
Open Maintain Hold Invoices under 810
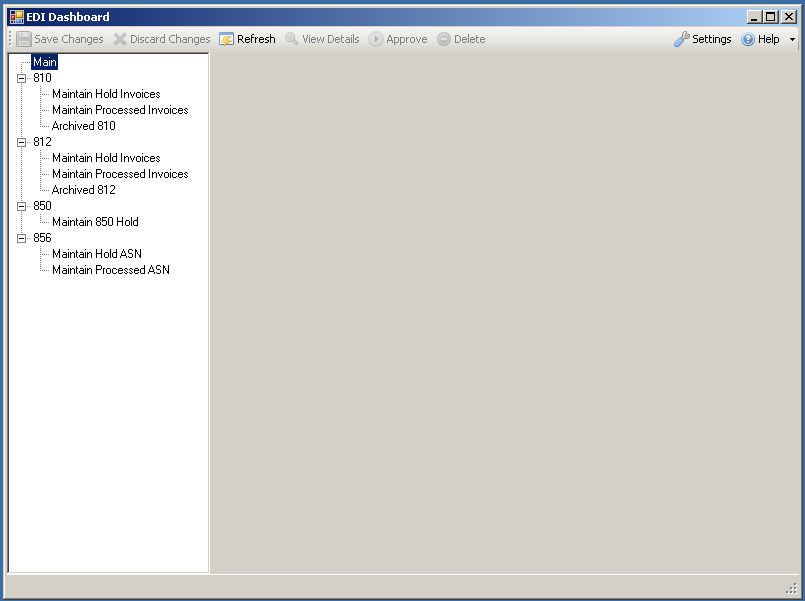tap(106, 94)
